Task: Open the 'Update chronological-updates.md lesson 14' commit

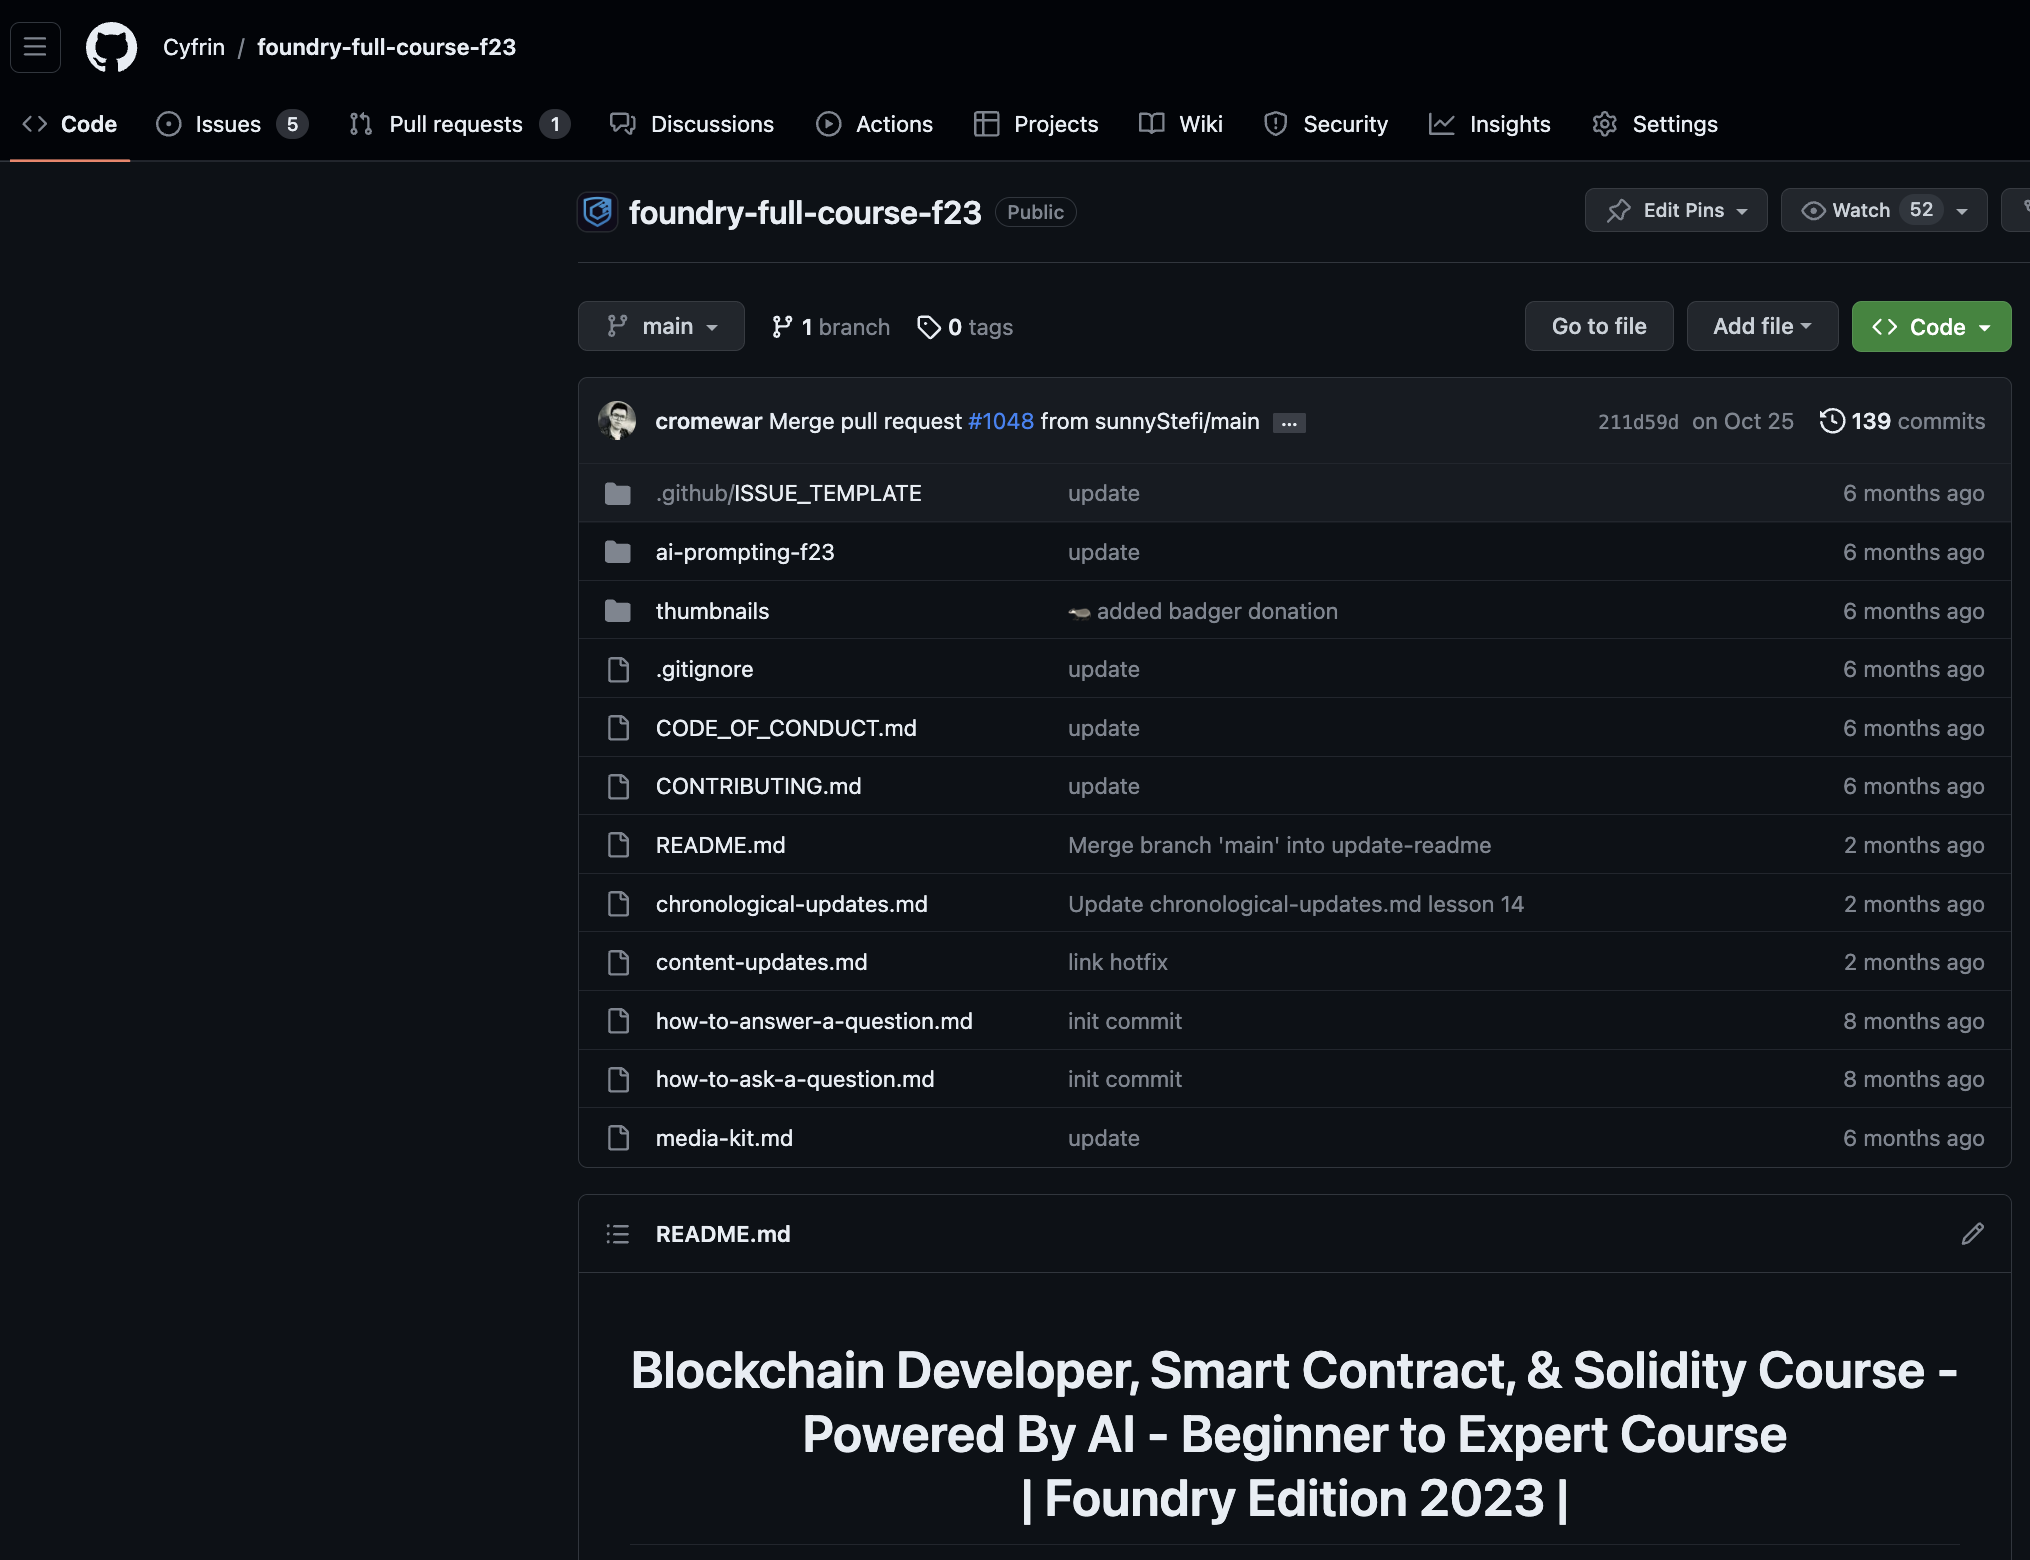Action: (1296, 904)
